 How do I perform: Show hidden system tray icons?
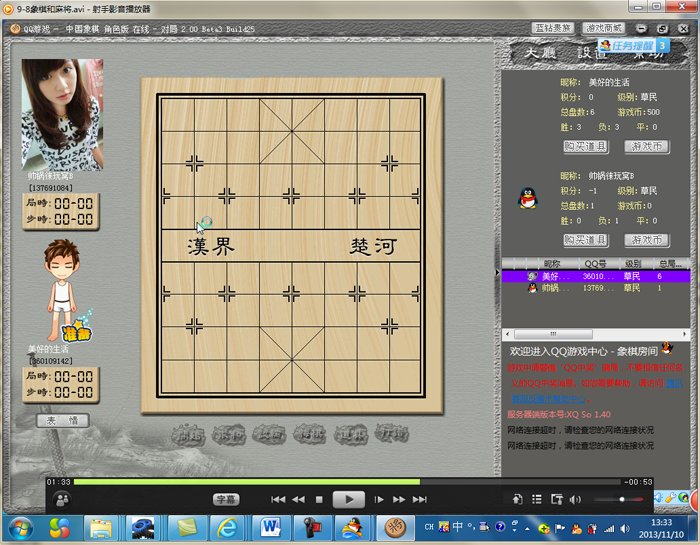coord(527,529)
